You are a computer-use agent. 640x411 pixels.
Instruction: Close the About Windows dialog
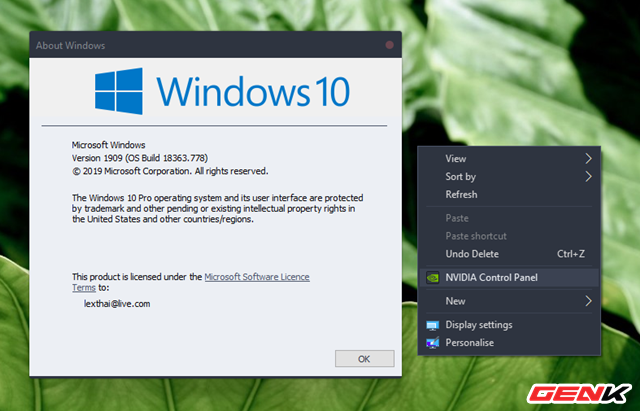[389, 45]
